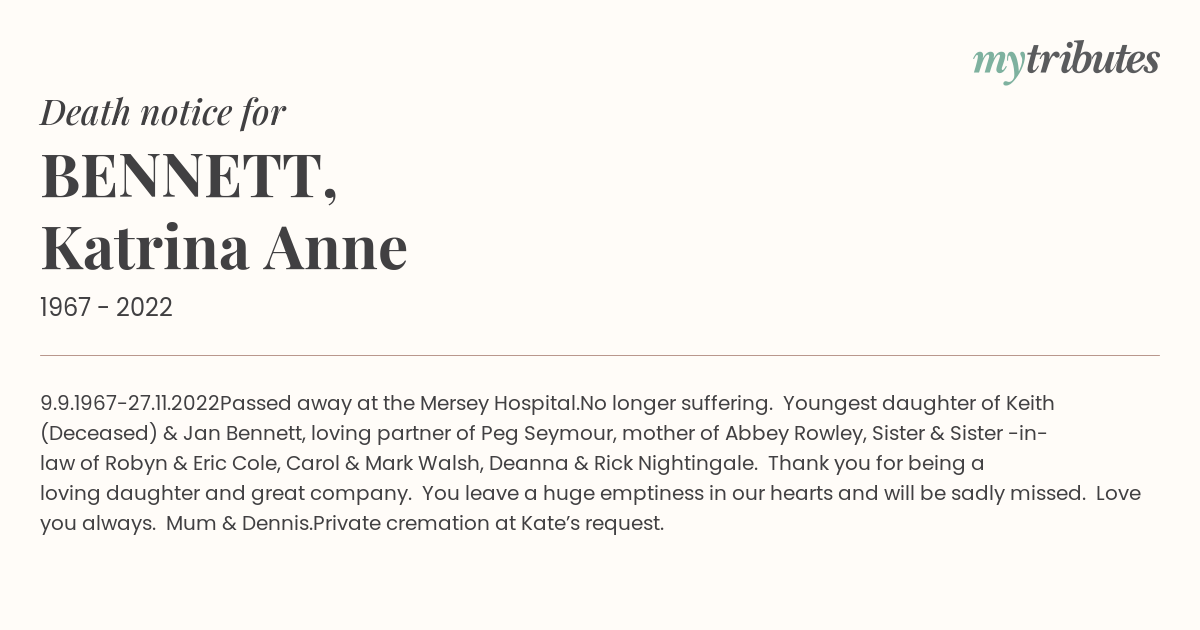1200x630 pixels.
Task: Click the "Death notice for" heading
Action: click(163, 113)
